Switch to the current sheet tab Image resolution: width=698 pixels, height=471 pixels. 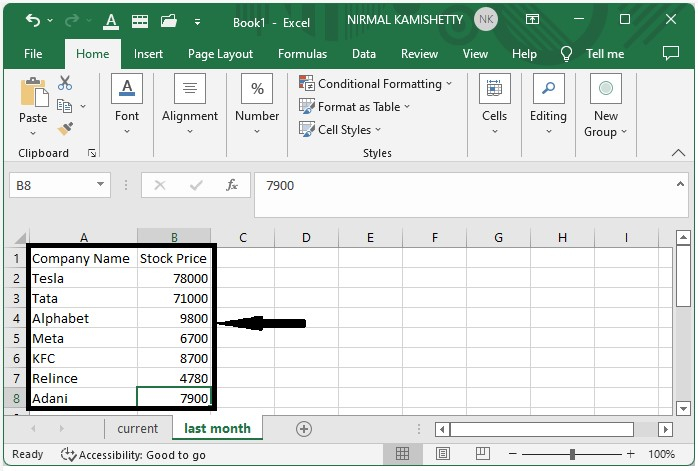pyautogui.click(x=137, y=428)
